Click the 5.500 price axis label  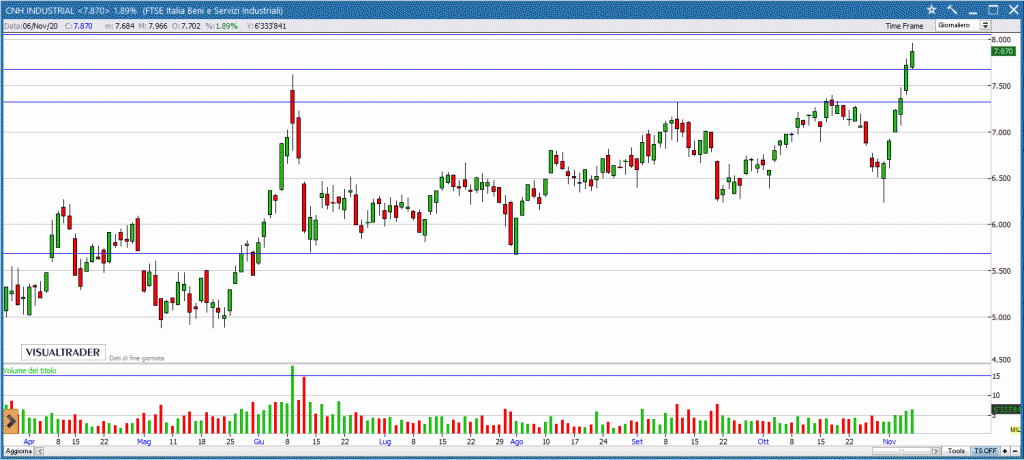tap(1002, 271)
